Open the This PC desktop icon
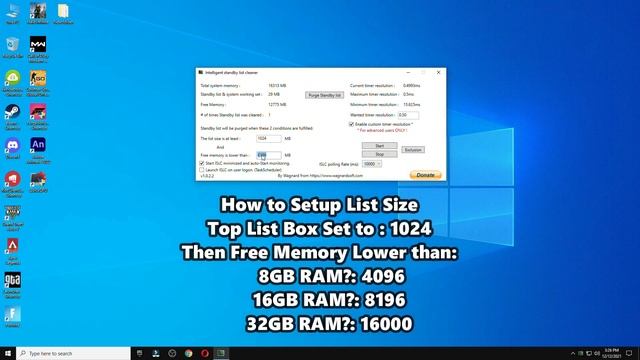Screen dimensions: 640x360 [x=12, y=13]
